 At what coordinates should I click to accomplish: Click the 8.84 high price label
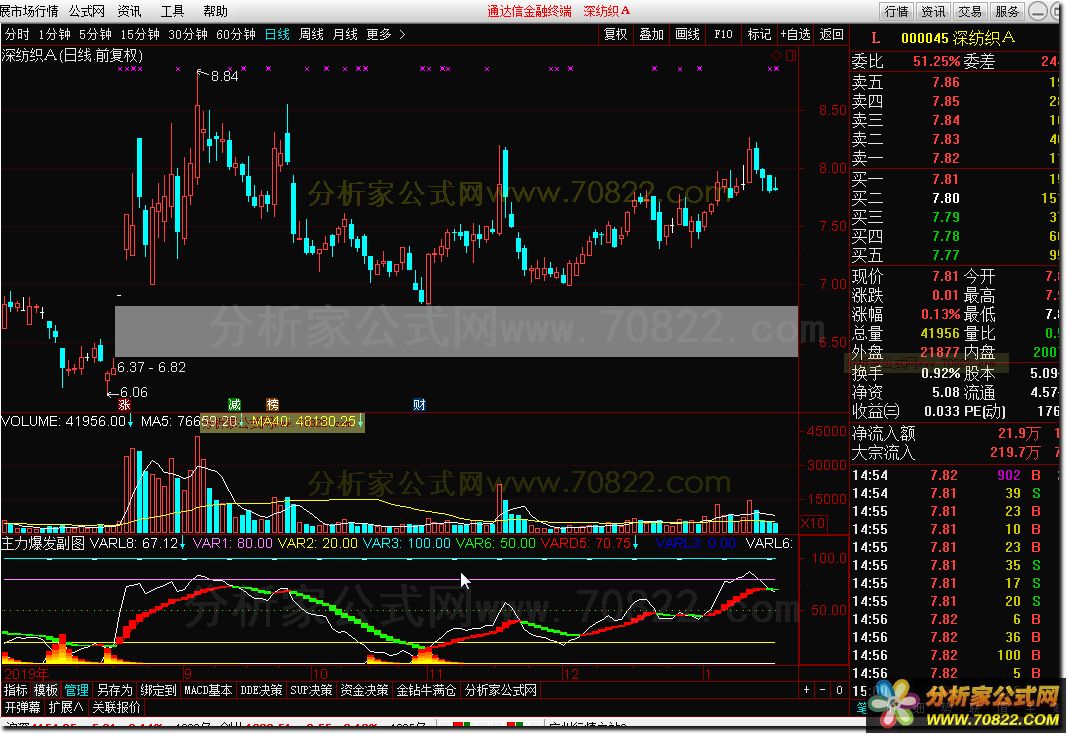pyautogui.click(x=225, y=76)
